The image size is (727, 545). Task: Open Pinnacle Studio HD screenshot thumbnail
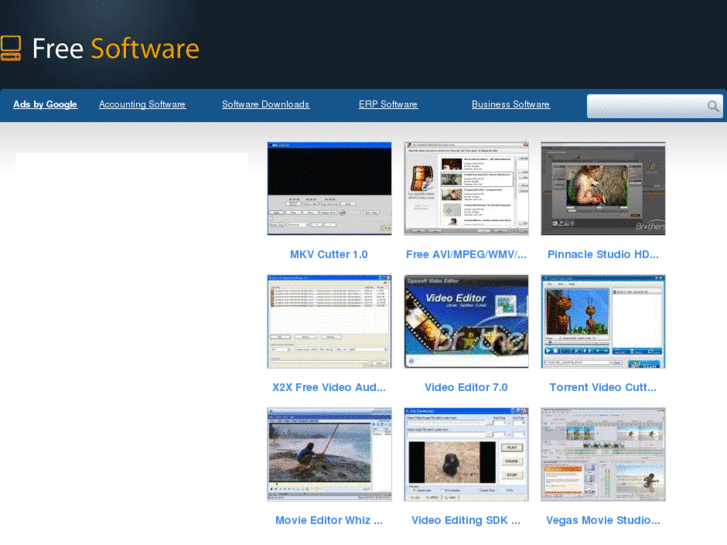click(x=603, y=188)
